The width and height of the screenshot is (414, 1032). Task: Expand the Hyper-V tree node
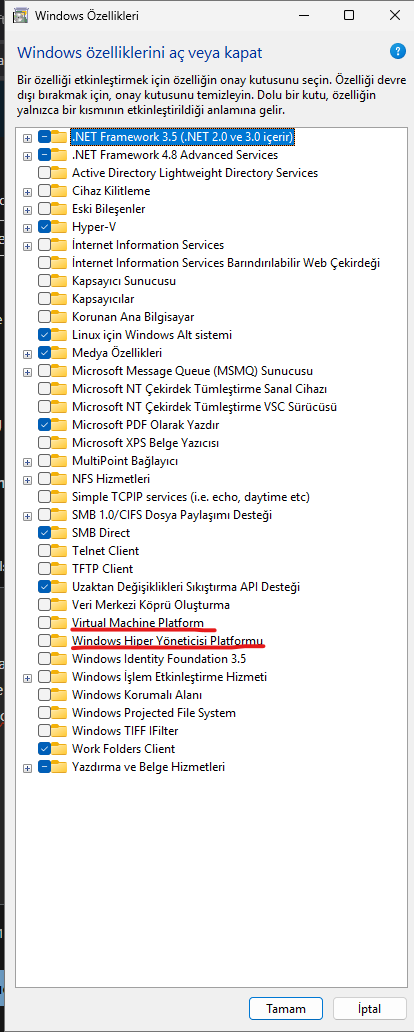(x=27, y=228)
